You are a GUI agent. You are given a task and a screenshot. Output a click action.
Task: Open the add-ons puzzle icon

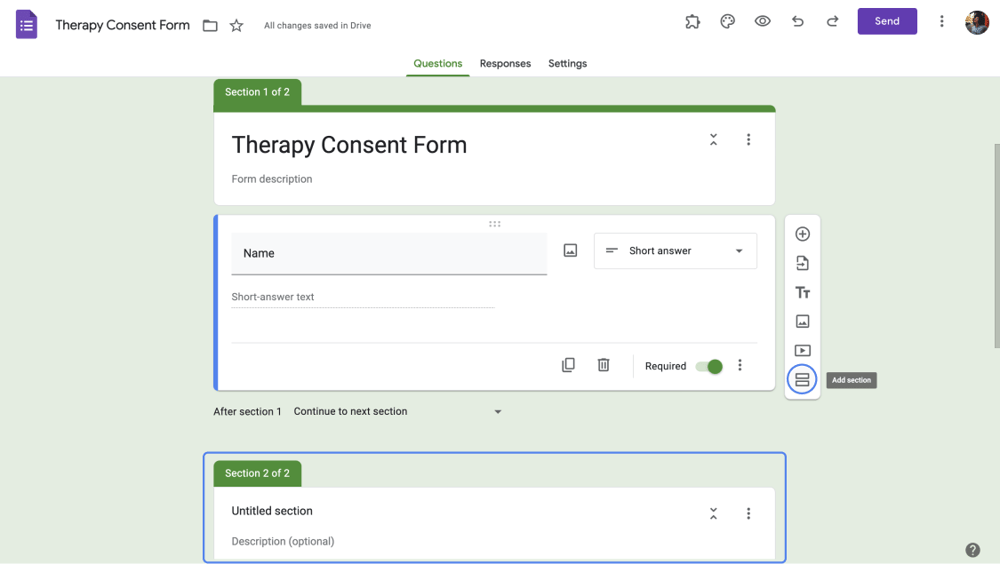(692, 21)
